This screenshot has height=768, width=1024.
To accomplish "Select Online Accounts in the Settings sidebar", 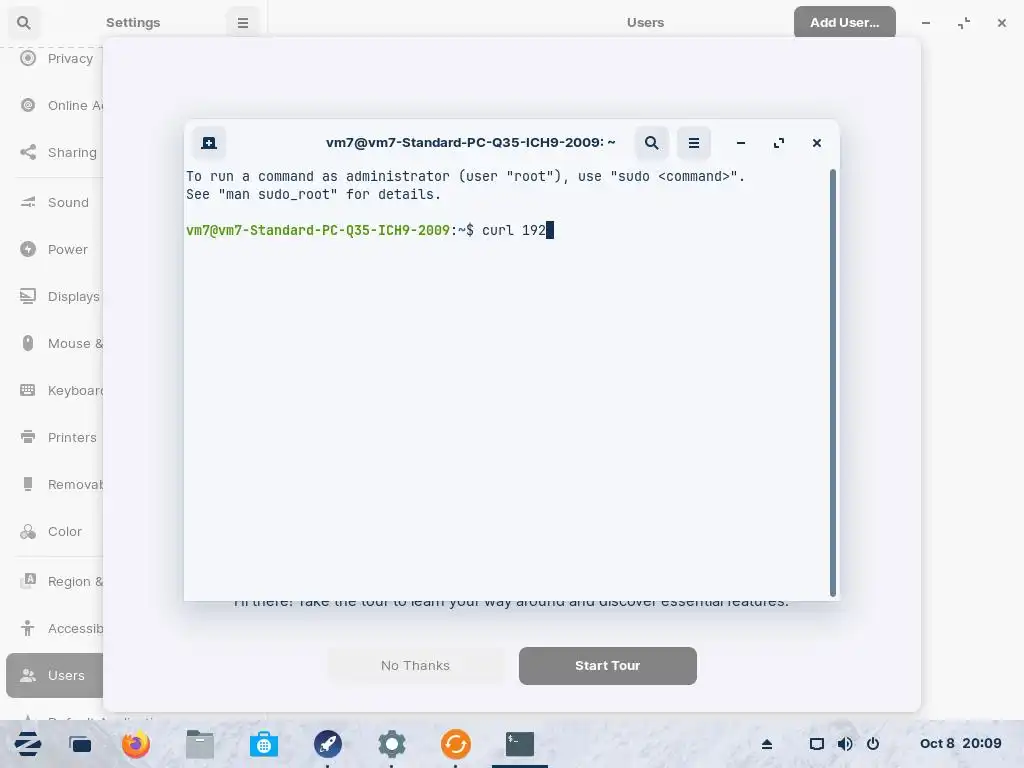I will [x=55, y=105].
